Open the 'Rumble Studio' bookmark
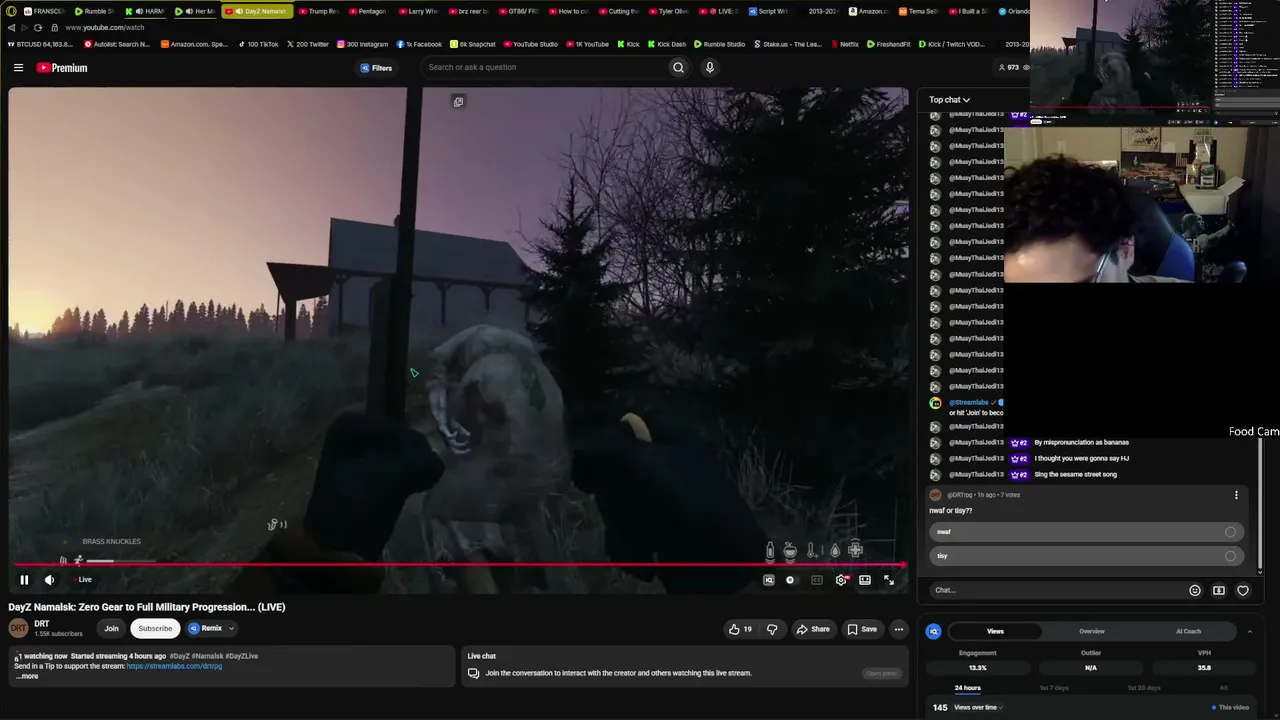Viewport: 1280px width, 720px height. [x=718, y=44]
